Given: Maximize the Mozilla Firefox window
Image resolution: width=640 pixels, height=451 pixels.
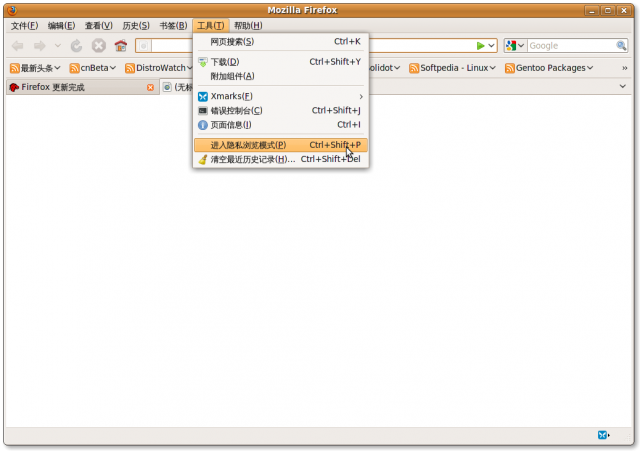Looking at the screenshot, I should pyautogui.click(x=608, y=11).
